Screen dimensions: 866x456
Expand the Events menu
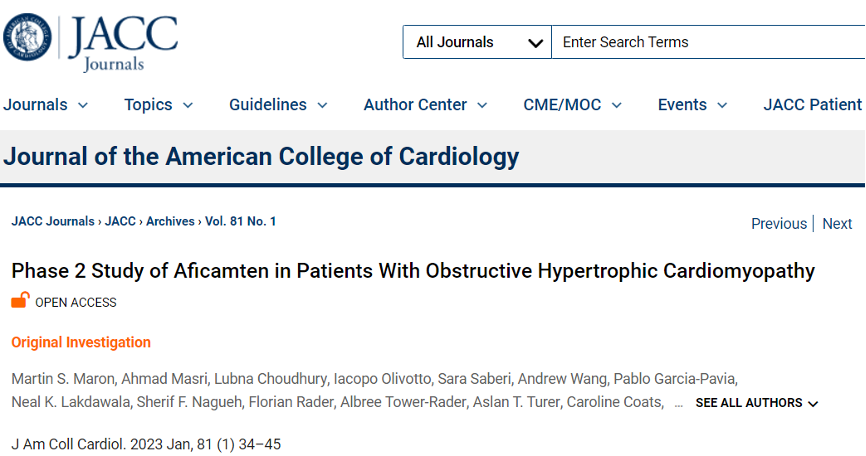(x=693, y=104)
